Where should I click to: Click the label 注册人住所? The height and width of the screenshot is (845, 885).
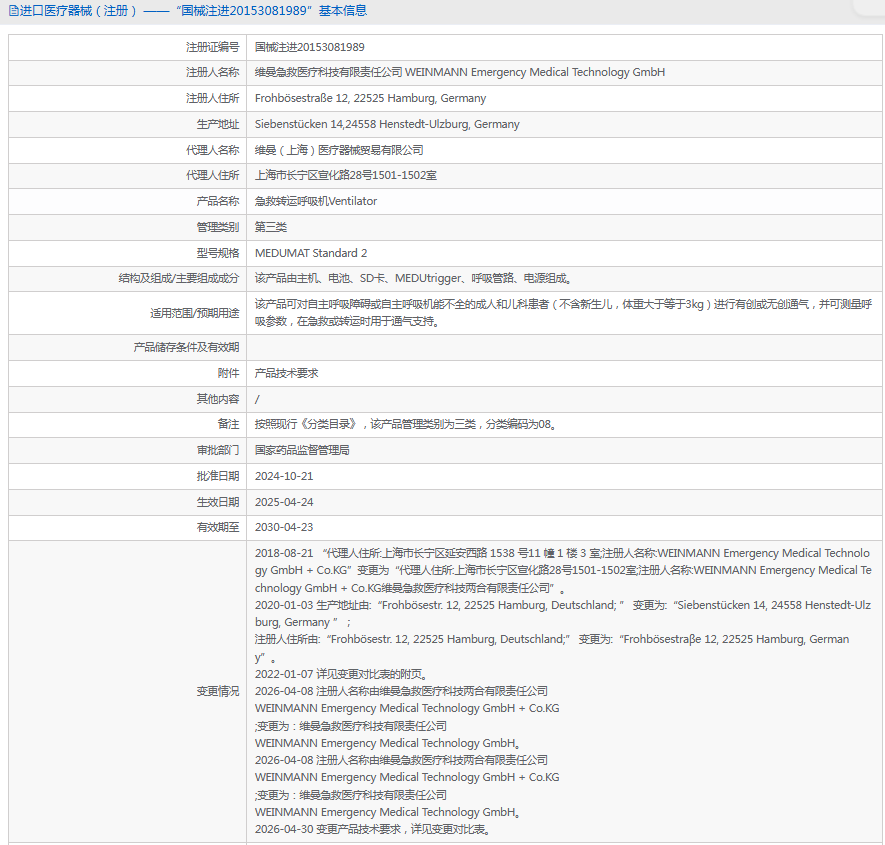coord(213,98)
